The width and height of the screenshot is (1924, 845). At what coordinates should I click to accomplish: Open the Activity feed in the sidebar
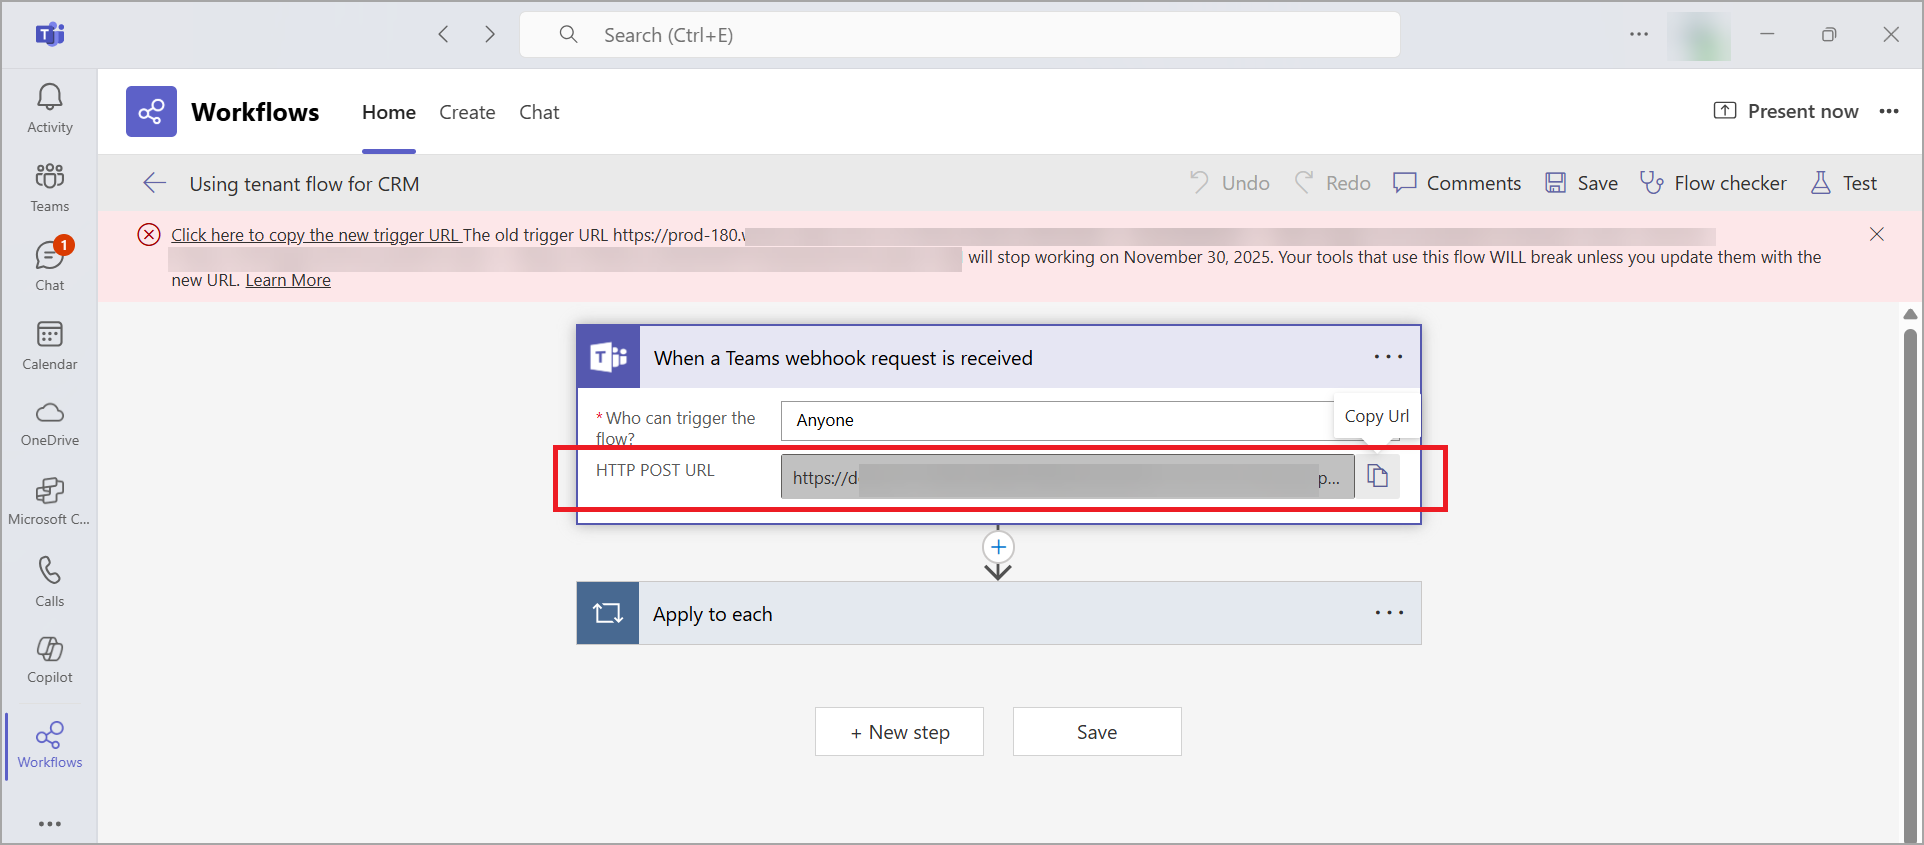[50, 108]
